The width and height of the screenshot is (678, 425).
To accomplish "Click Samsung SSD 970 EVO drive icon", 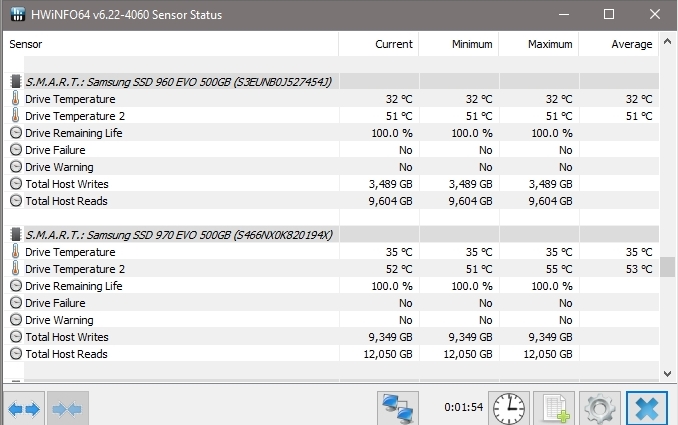I will point(16,234).
